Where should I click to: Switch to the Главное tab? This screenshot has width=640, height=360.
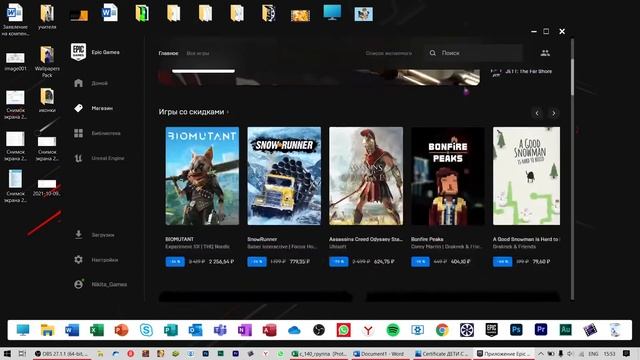coord(168,53)
